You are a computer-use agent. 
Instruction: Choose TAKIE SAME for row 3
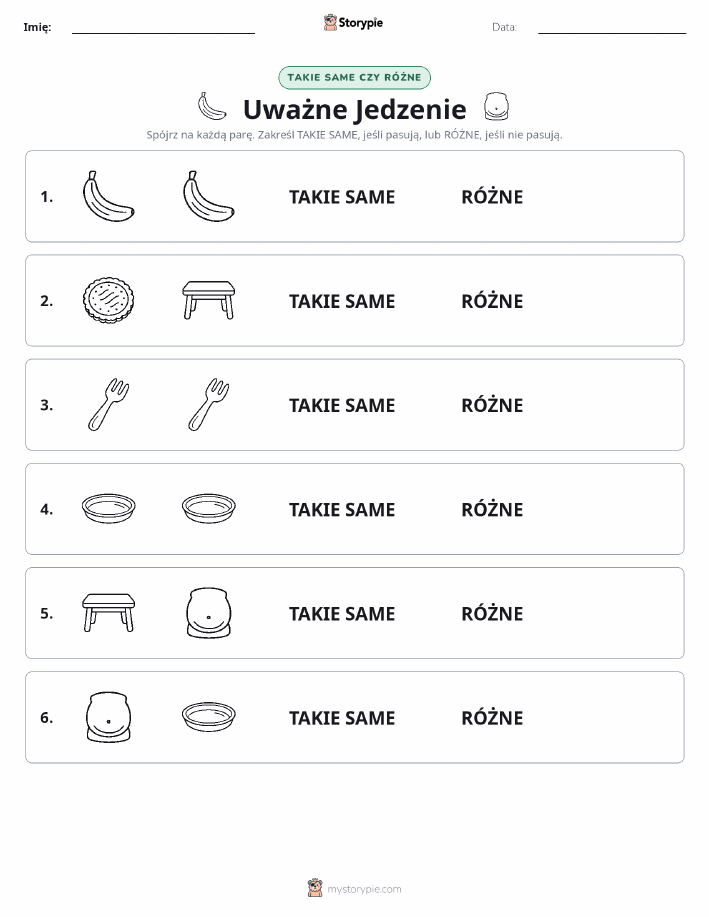coord(342,405)
